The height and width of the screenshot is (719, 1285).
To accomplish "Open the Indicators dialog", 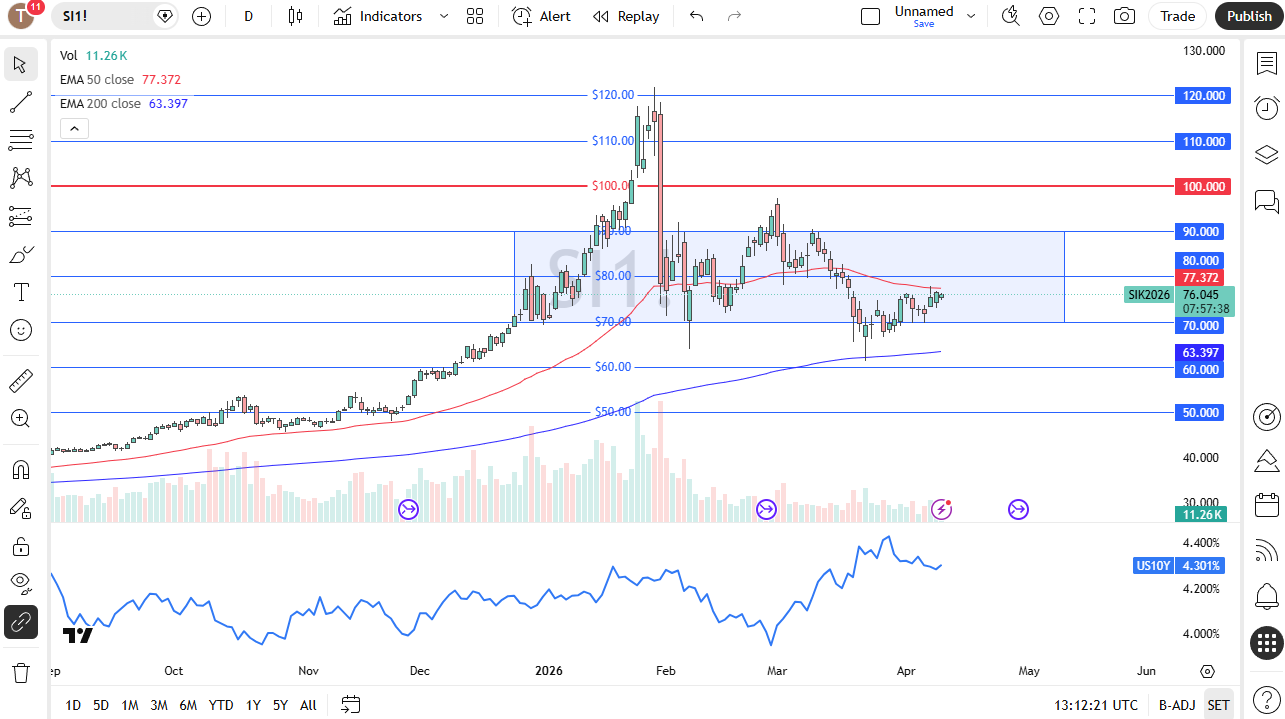I will (378, 16).
